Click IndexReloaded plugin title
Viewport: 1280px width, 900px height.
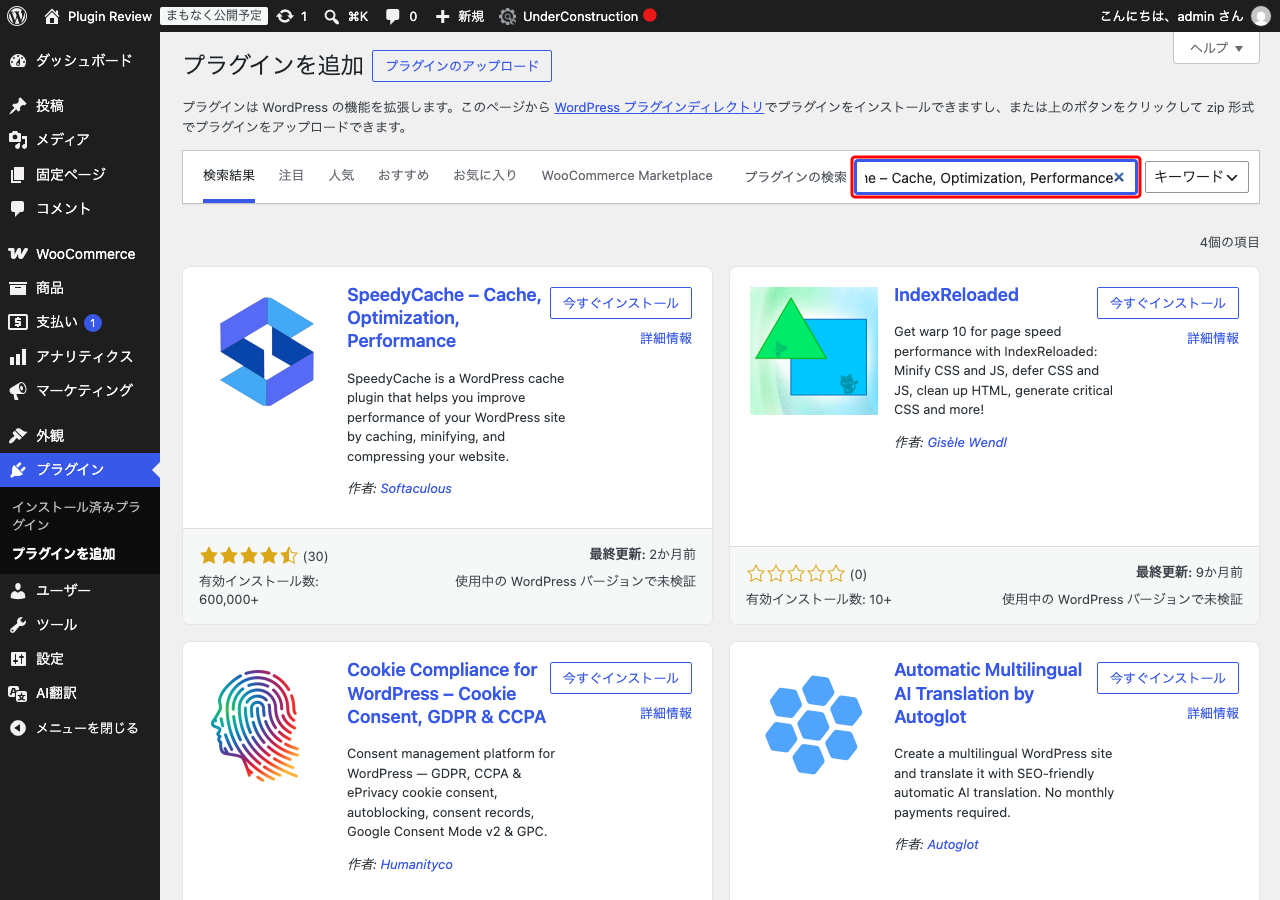coord(956,295)
